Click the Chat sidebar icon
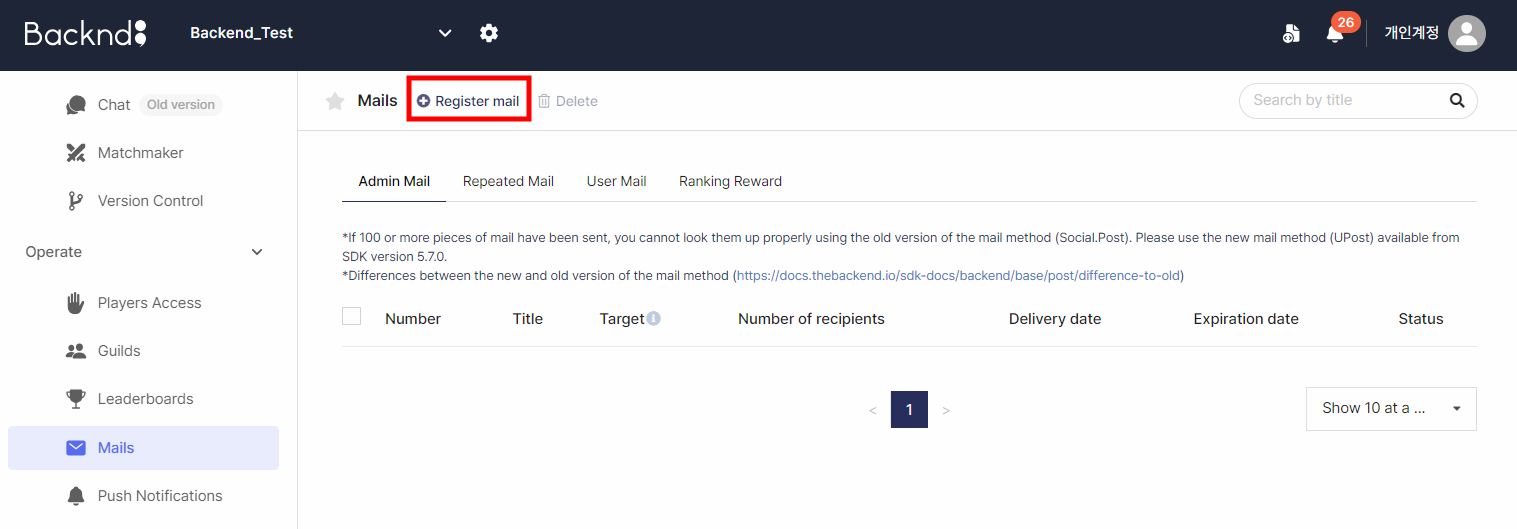1517x529 pixels. 76,105
